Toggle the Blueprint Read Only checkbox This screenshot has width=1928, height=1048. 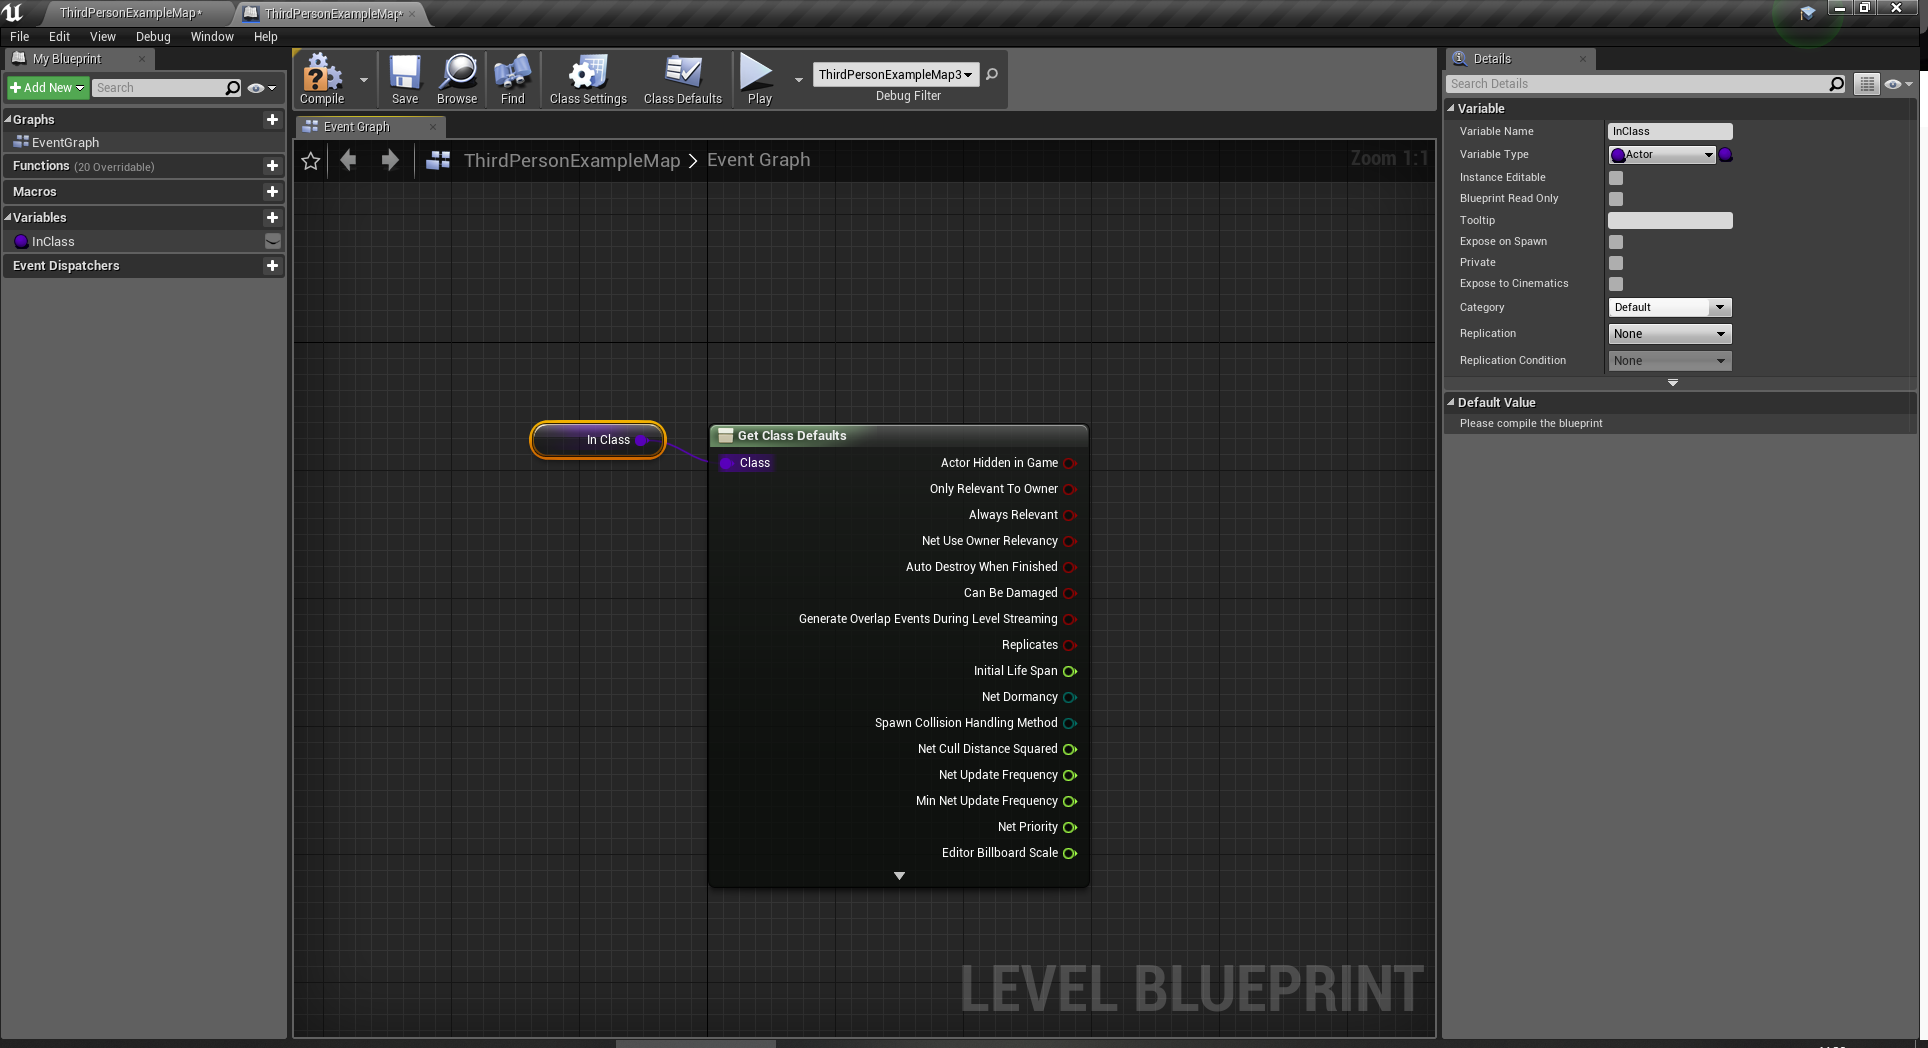1616,199
